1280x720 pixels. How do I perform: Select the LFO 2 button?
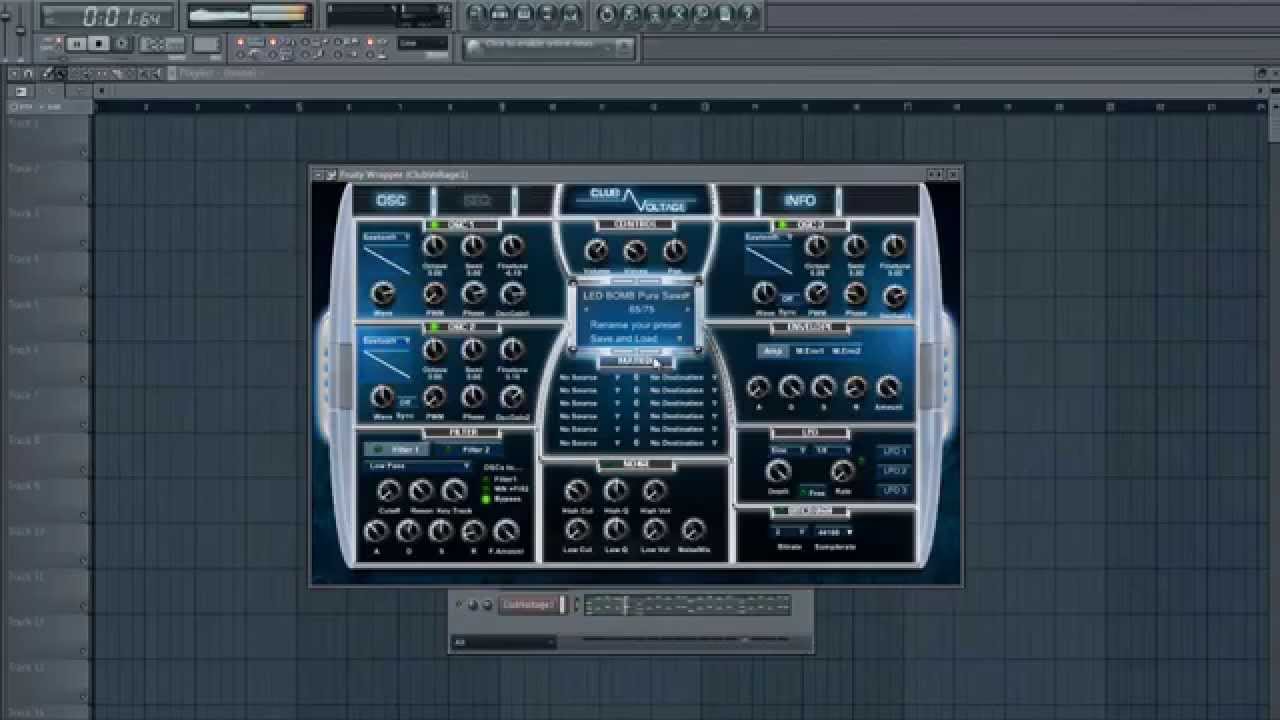pyautogui.click(x=894, y=471)
